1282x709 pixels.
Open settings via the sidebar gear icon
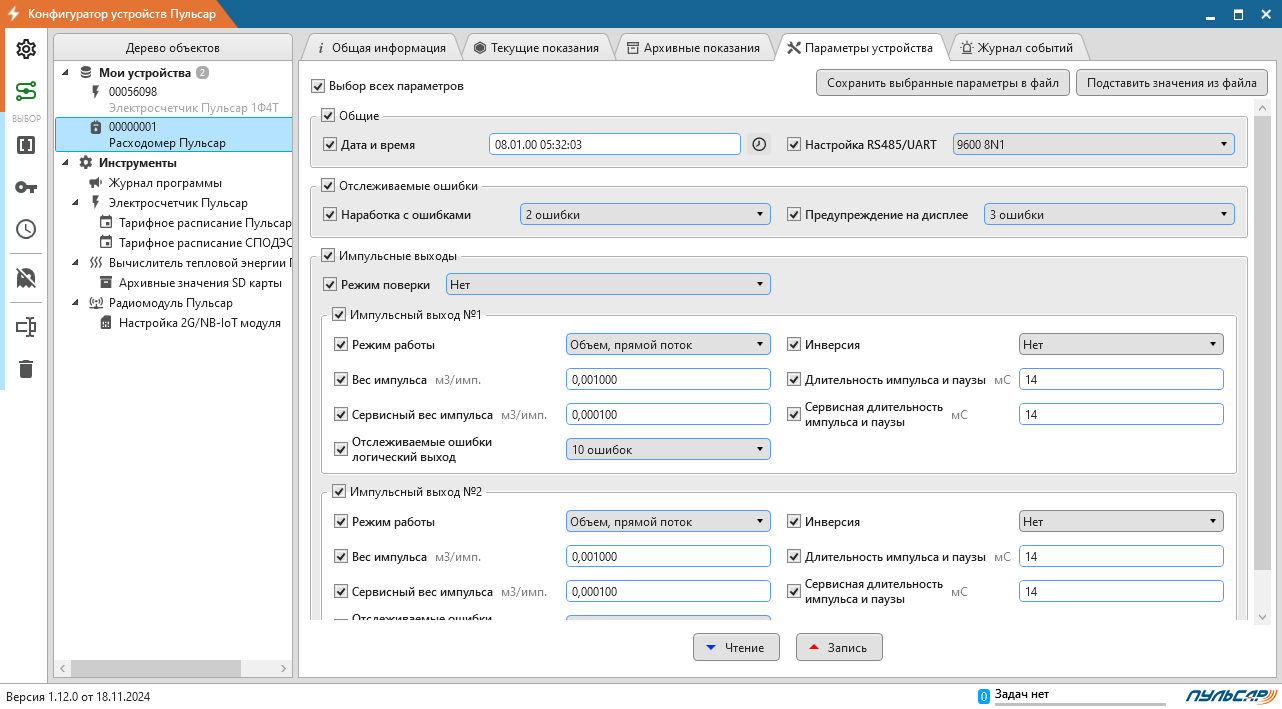tap(26, 50)
